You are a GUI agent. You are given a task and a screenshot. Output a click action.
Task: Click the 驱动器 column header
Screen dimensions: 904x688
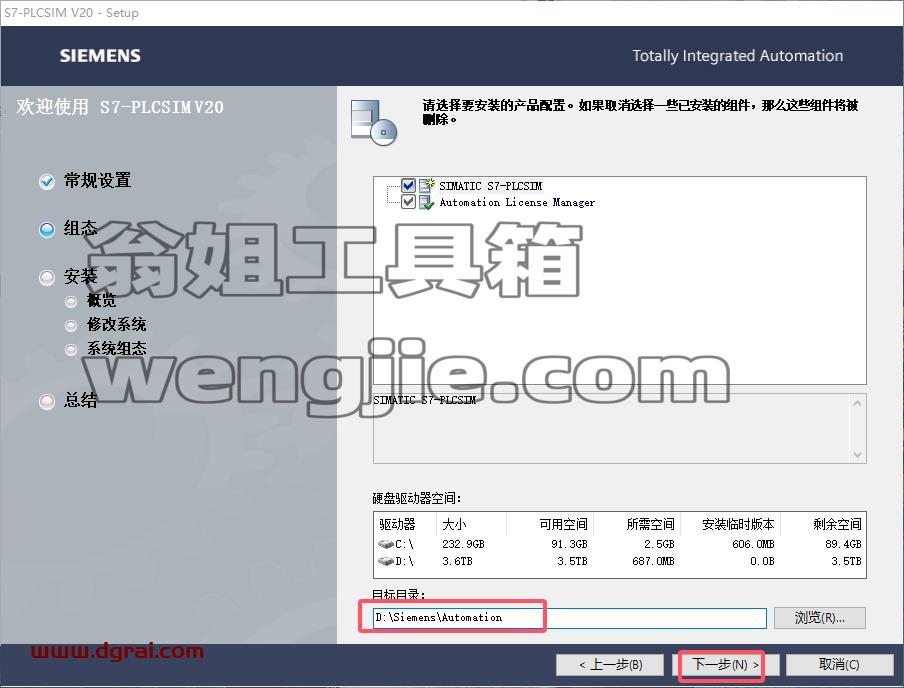tap(406, 524)
